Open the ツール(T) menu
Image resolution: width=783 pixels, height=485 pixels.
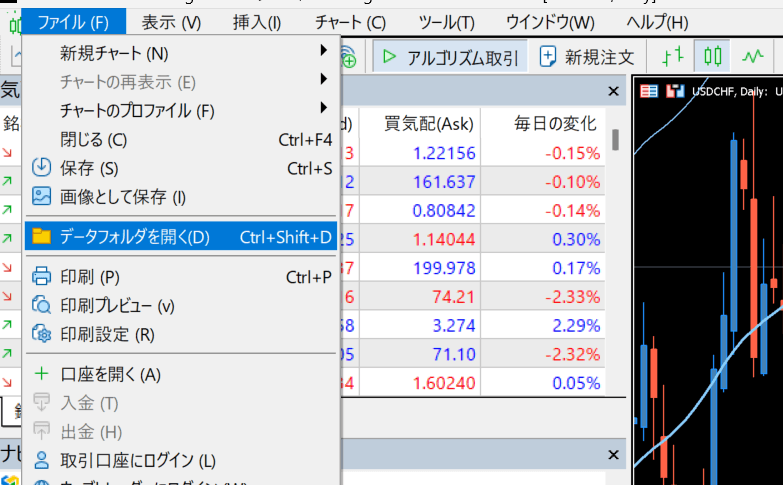pyautogui.click(x=446, y=22)
